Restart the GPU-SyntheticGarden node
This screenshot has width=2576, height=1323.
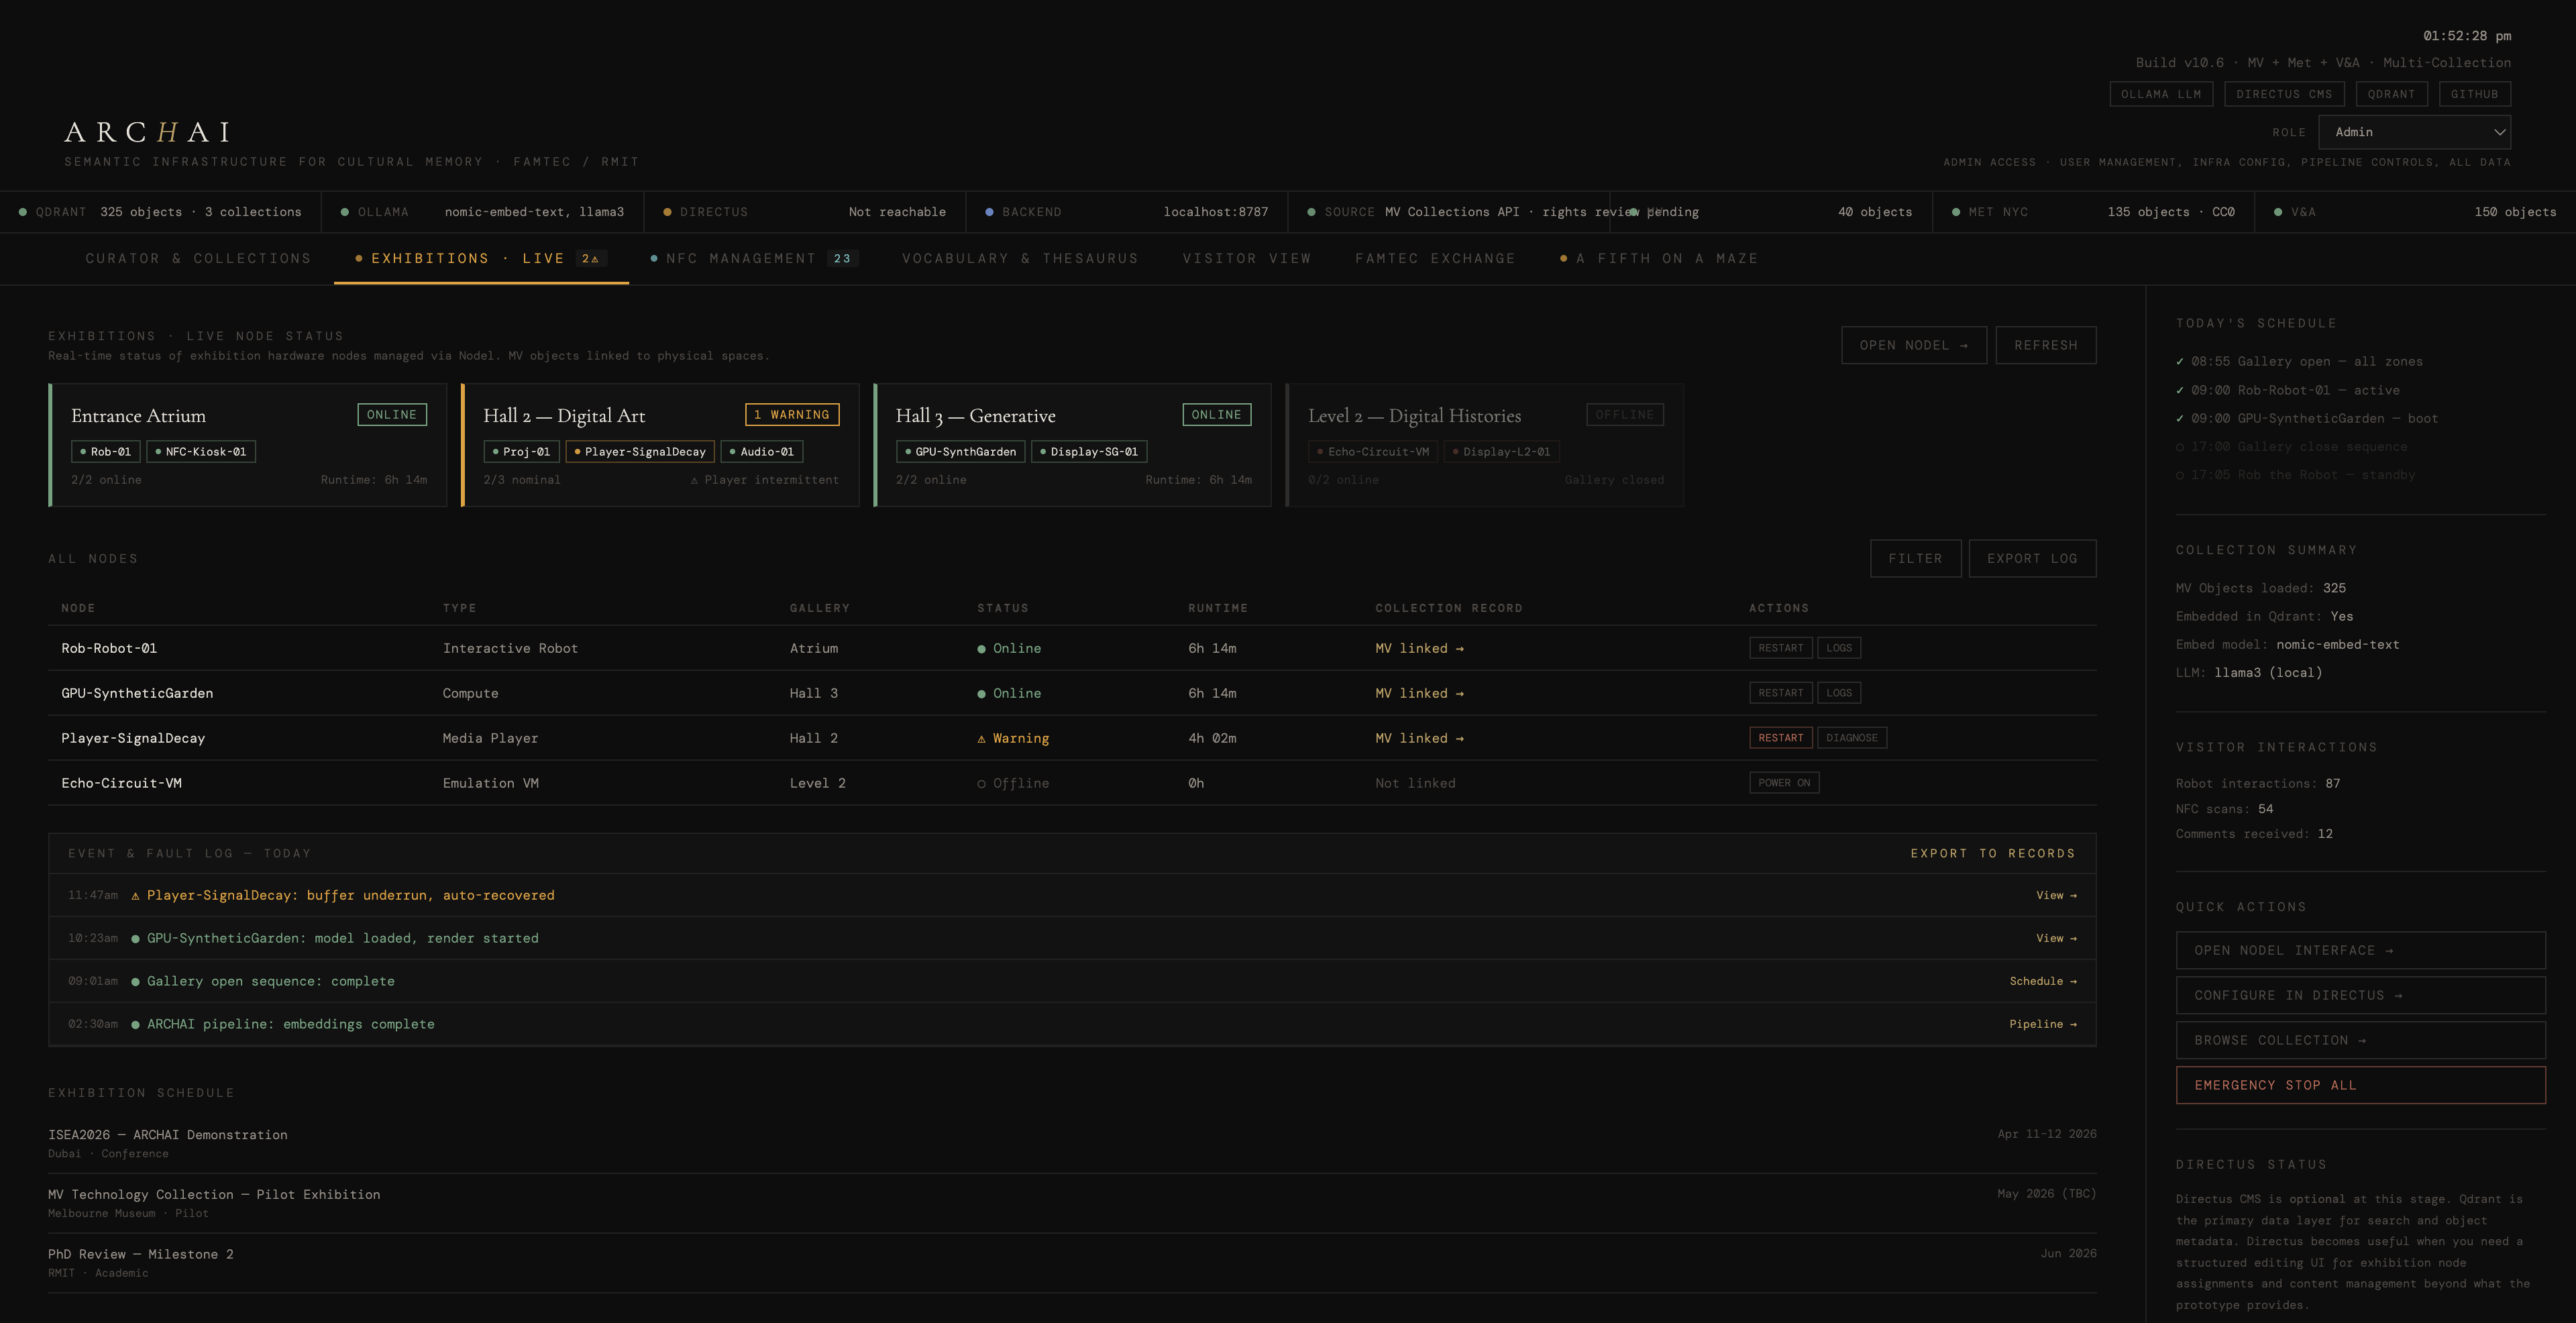pos(1780,693)
